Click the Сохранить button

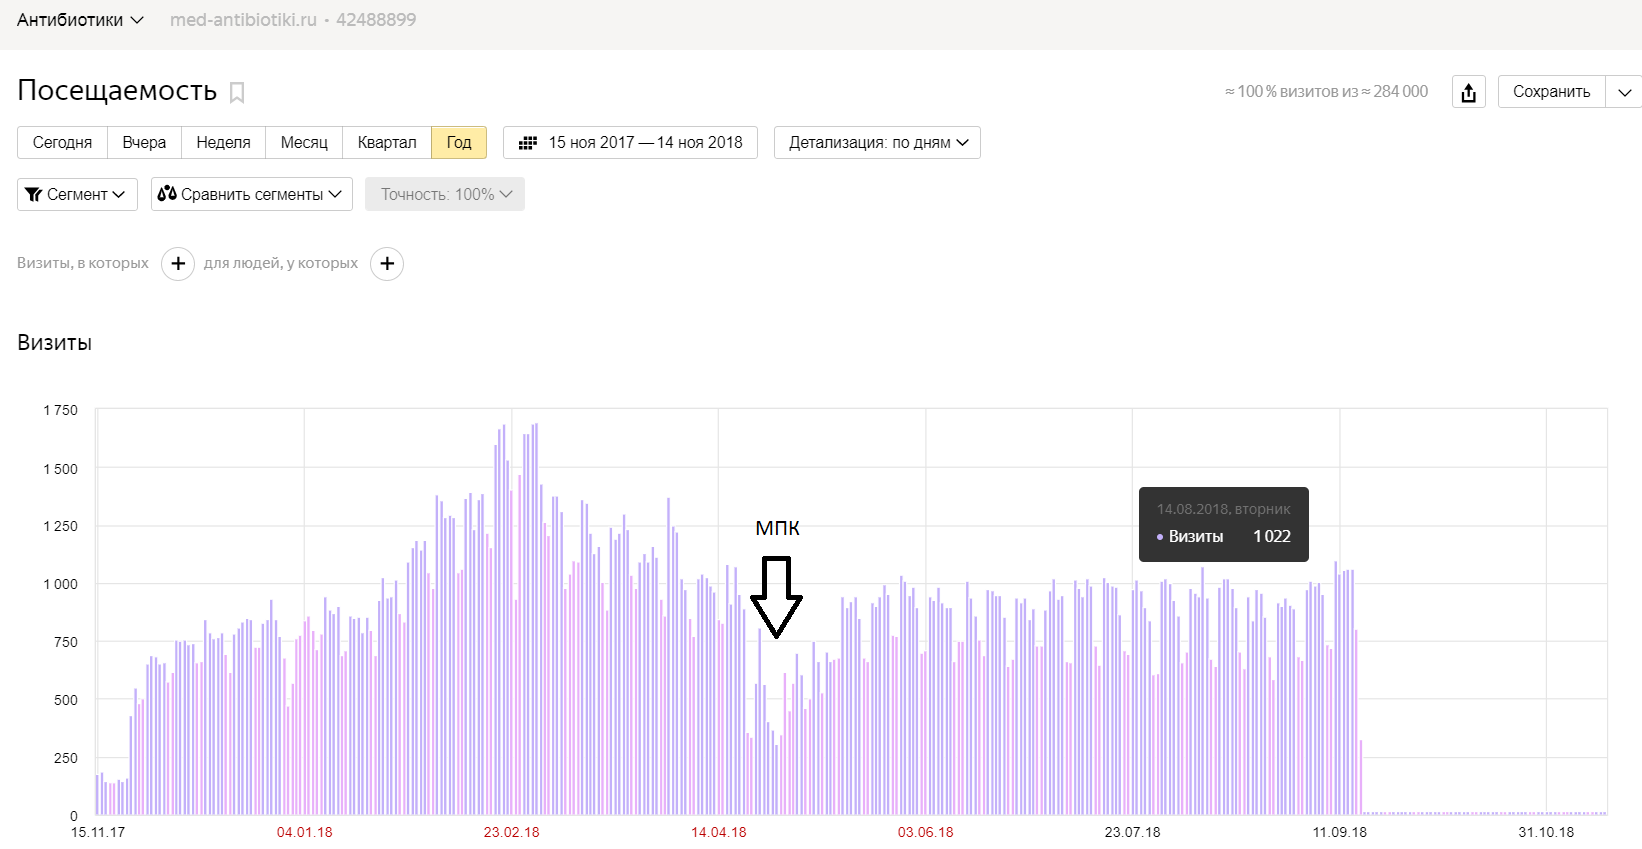pos(1551,92)
